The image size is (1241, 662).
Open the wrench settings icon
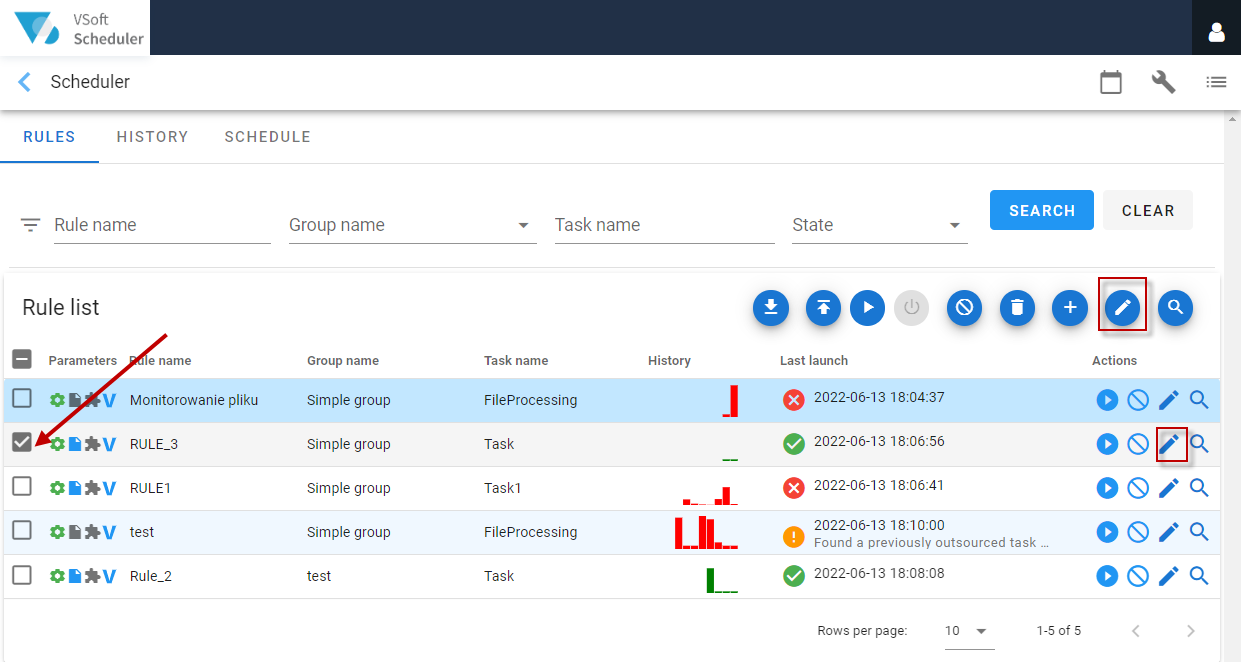[1163, 82]
